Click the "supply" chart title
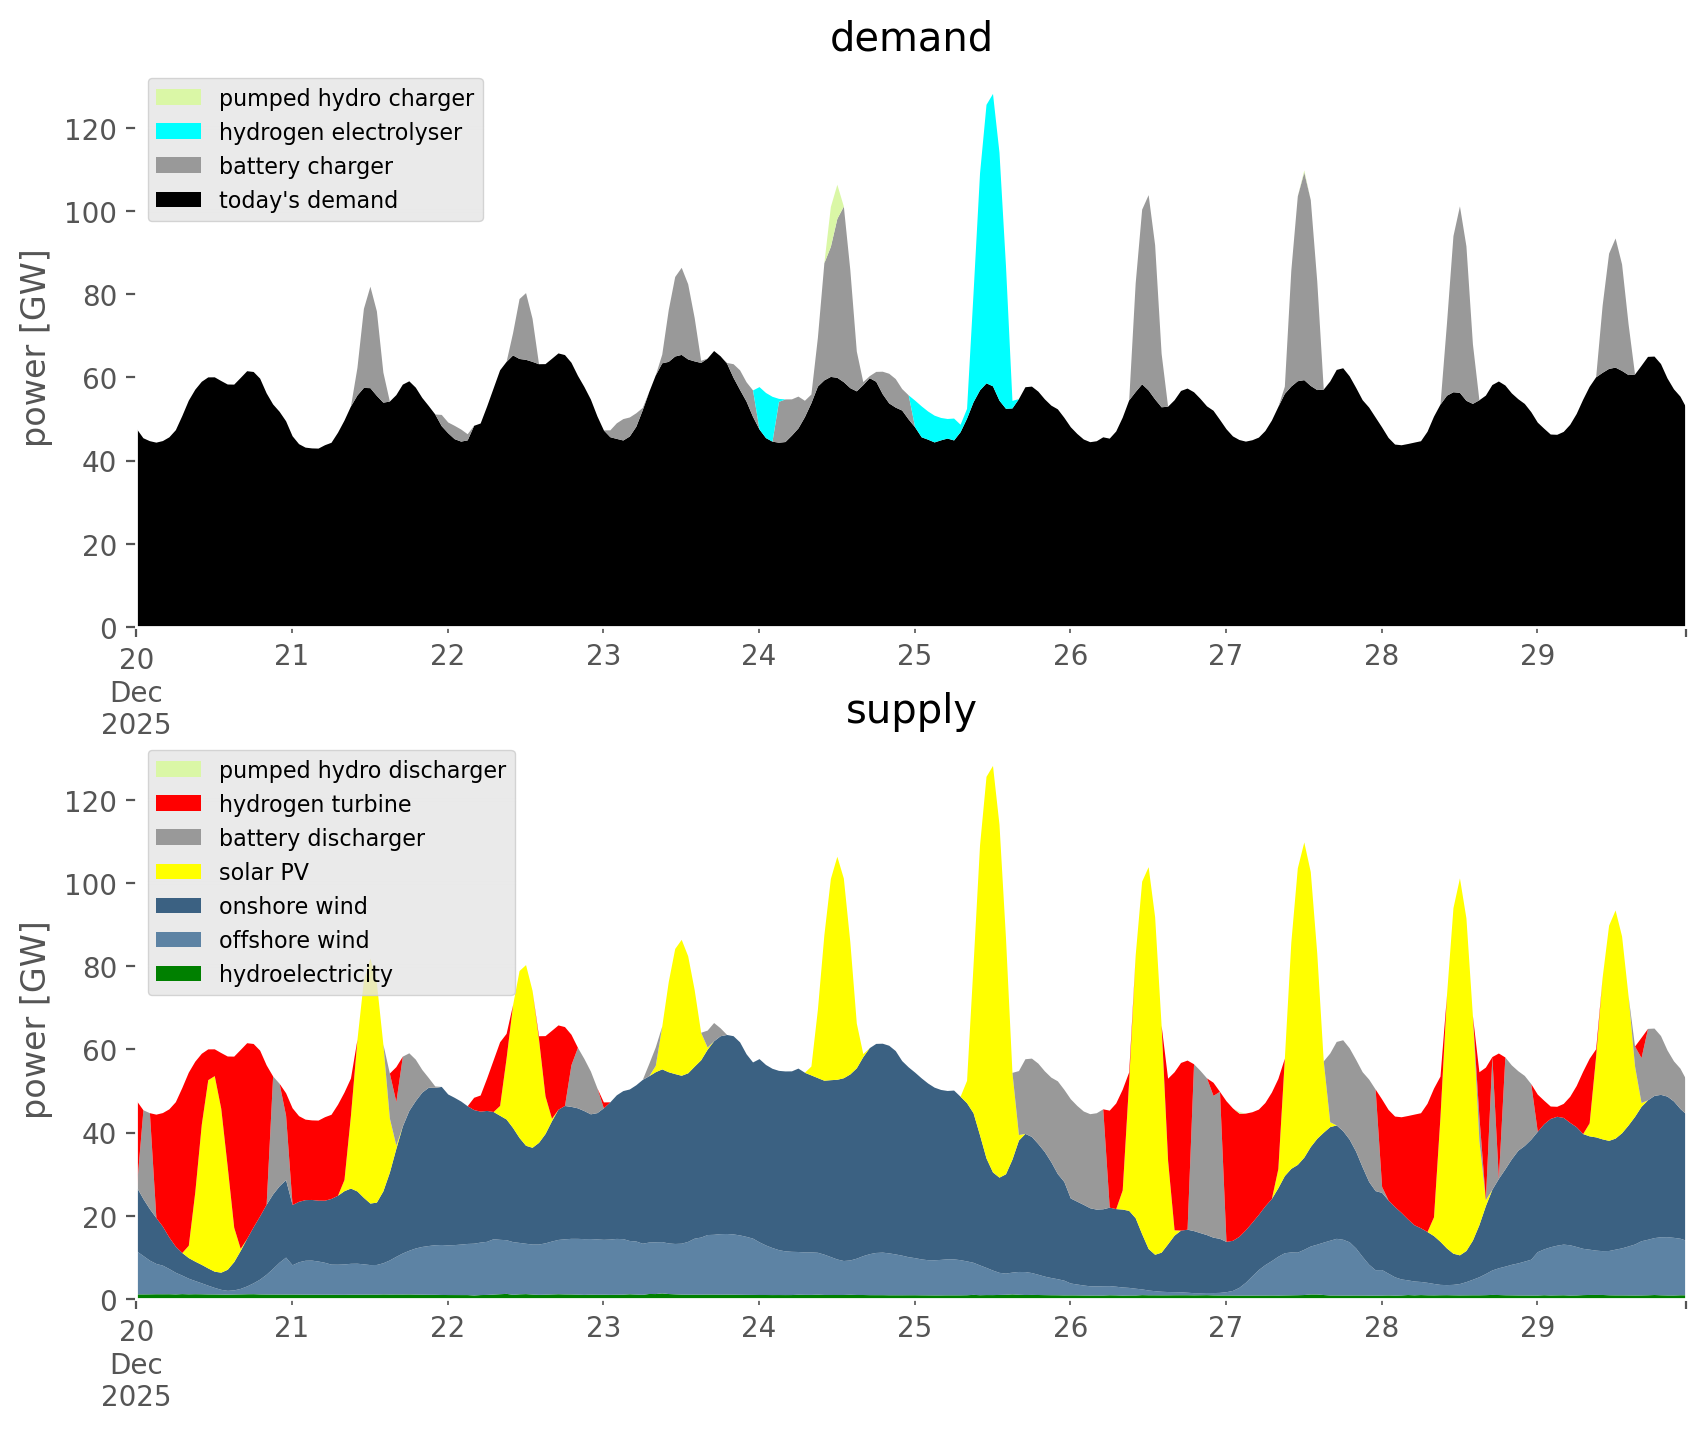Image resolution: width=1706 pixels, height=1431 pixels. click(x=910, y=710)
